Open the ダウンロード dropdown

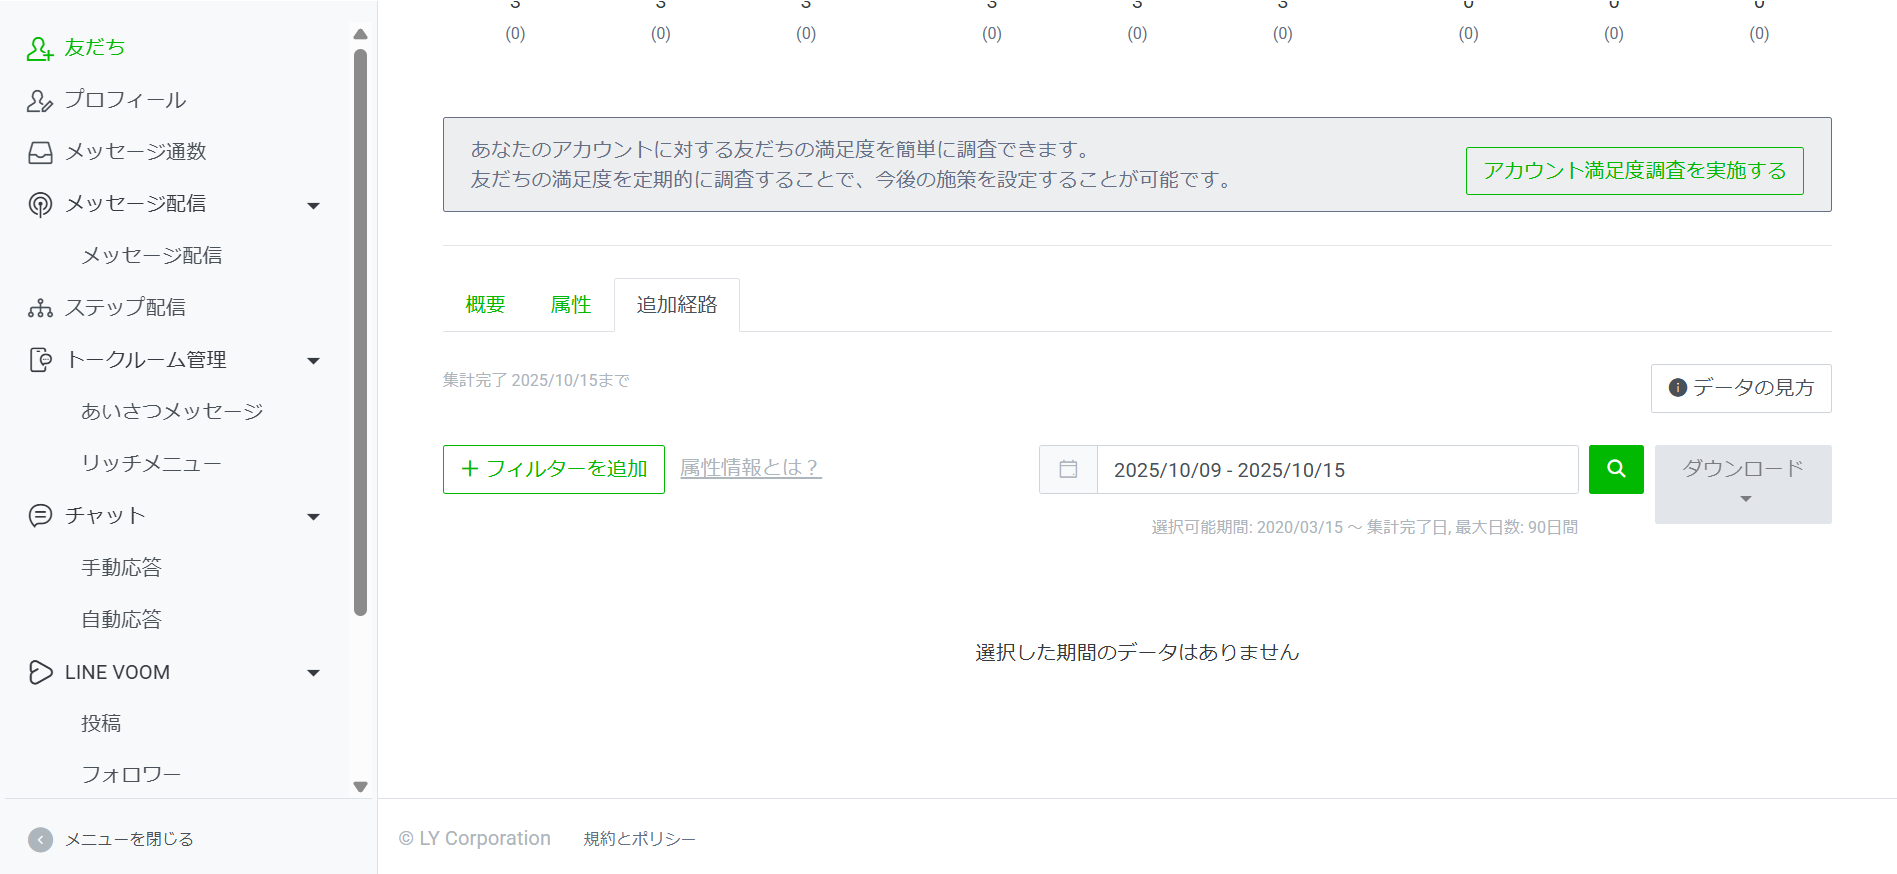(x=1742, y=483)
